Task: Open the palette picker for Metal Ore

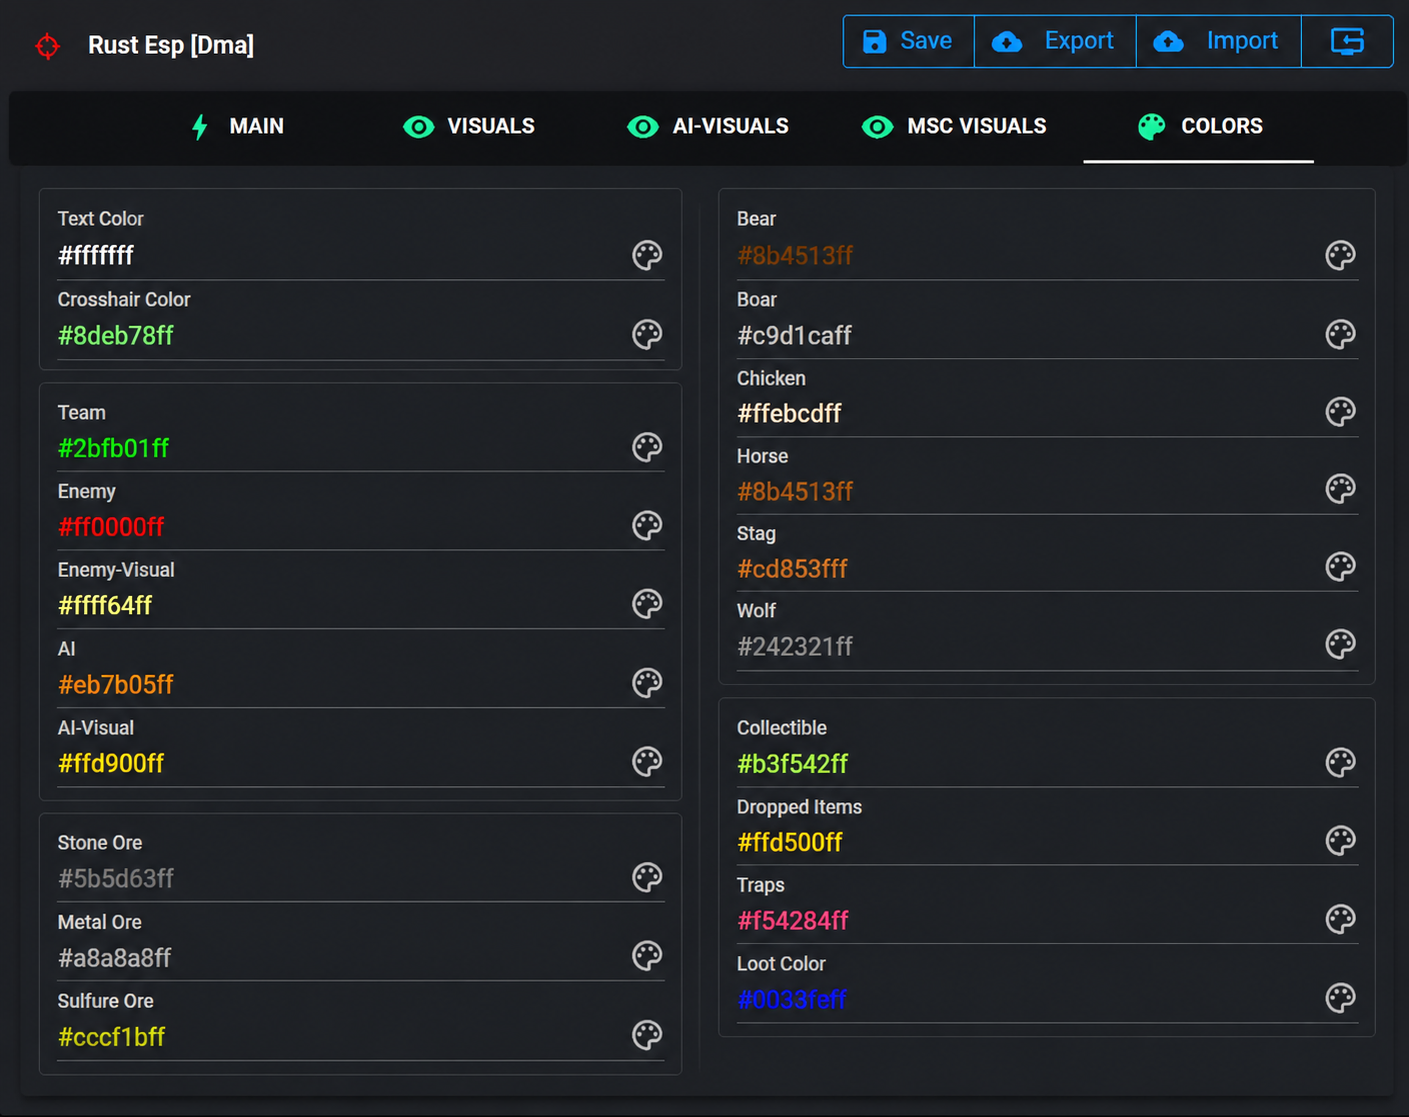Action: pyautogui.click(x=647, y=956)
